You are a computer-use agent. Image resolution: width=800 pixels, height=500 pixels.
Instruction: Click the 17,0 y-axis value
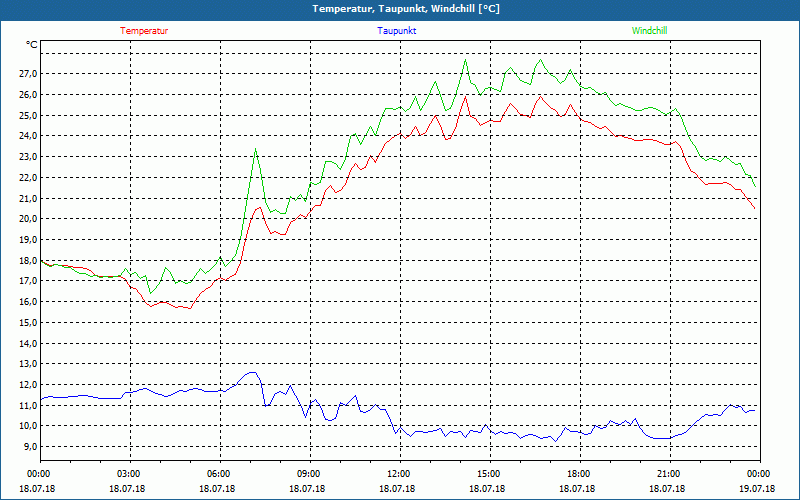coord(29,281)
